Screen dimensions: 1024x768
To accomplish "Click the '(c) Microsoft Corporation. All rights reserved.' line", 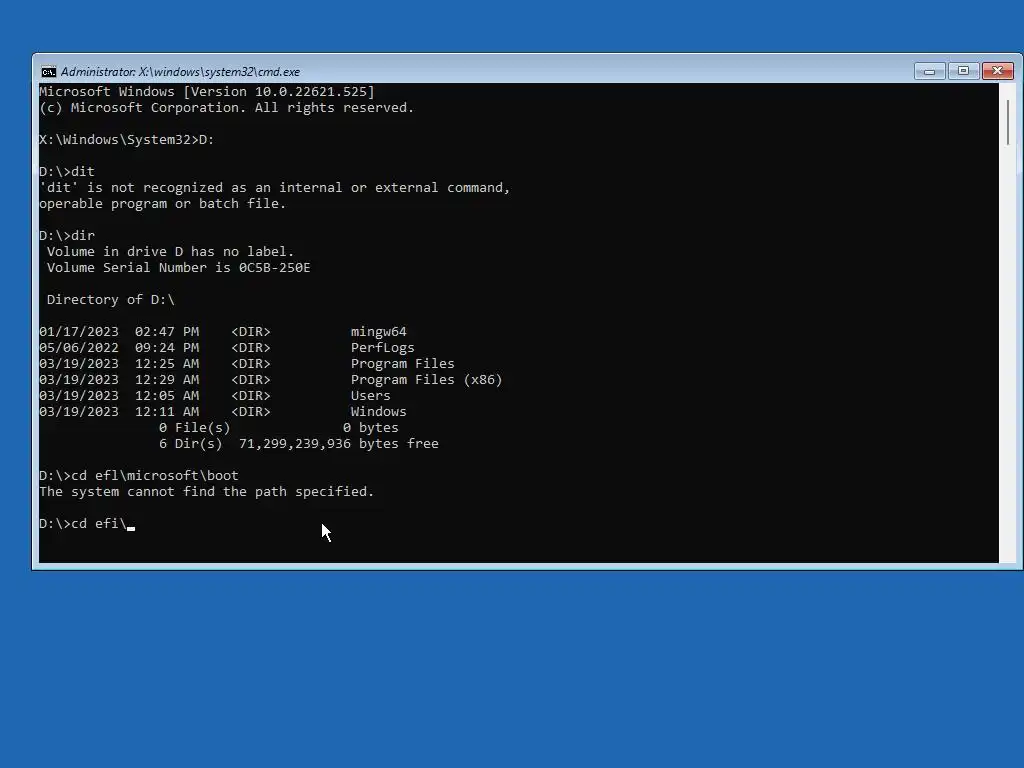I will tap(227, 108).
